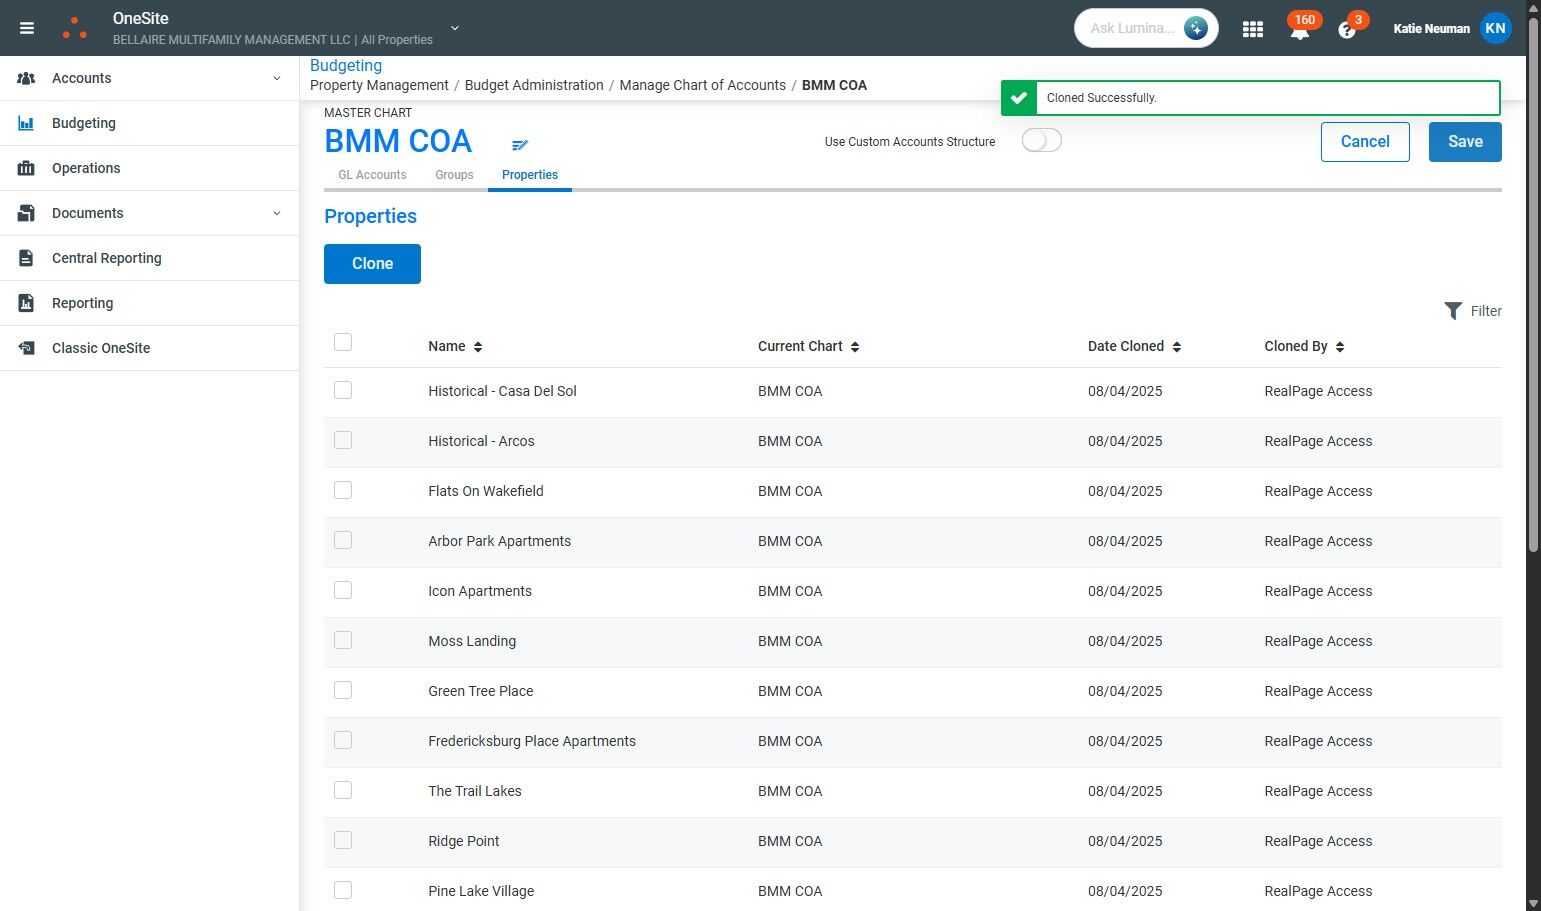Viewport: 1541px width, 911px height.
Task: Sort by Current Chart column arrows
Action: coord(855,347)
